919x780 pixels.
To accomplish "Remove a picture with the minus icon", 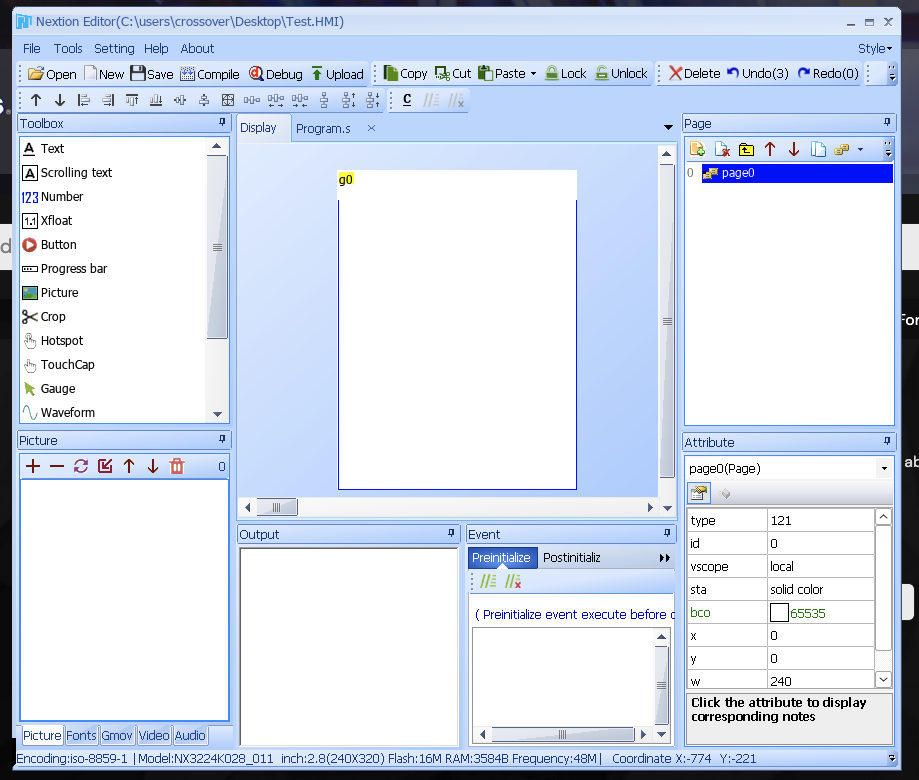I will pos(57,466).
